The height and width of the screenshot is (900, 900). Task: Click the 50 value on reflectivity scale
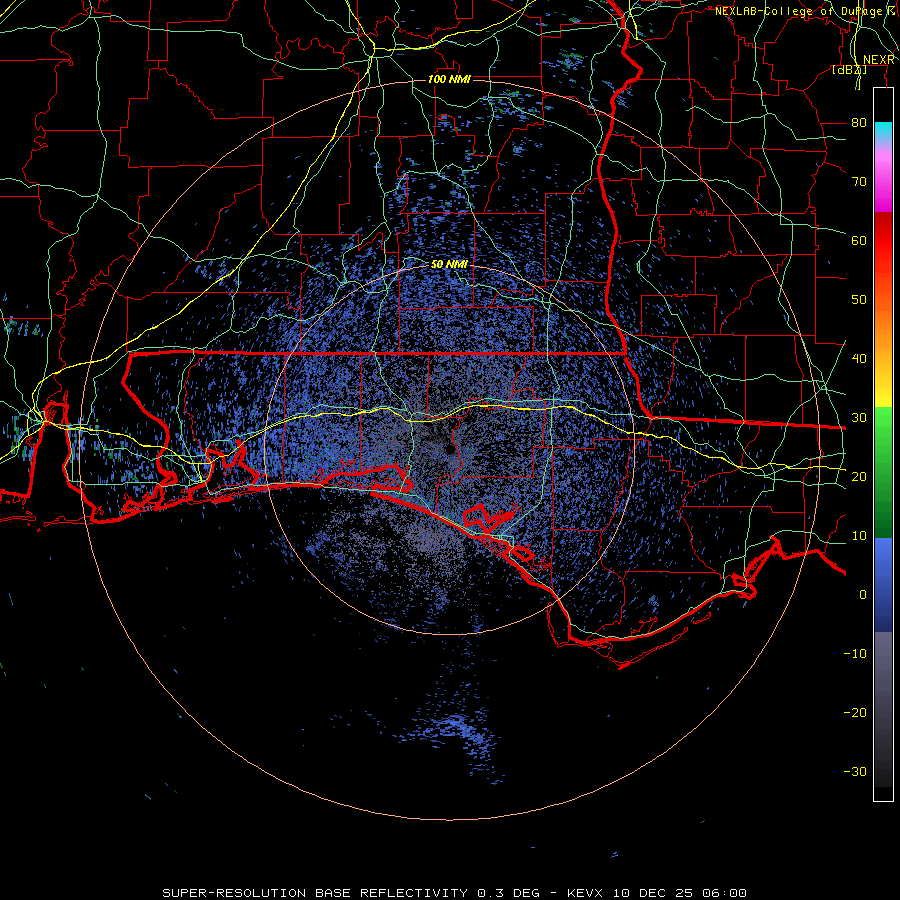(859, 300)
